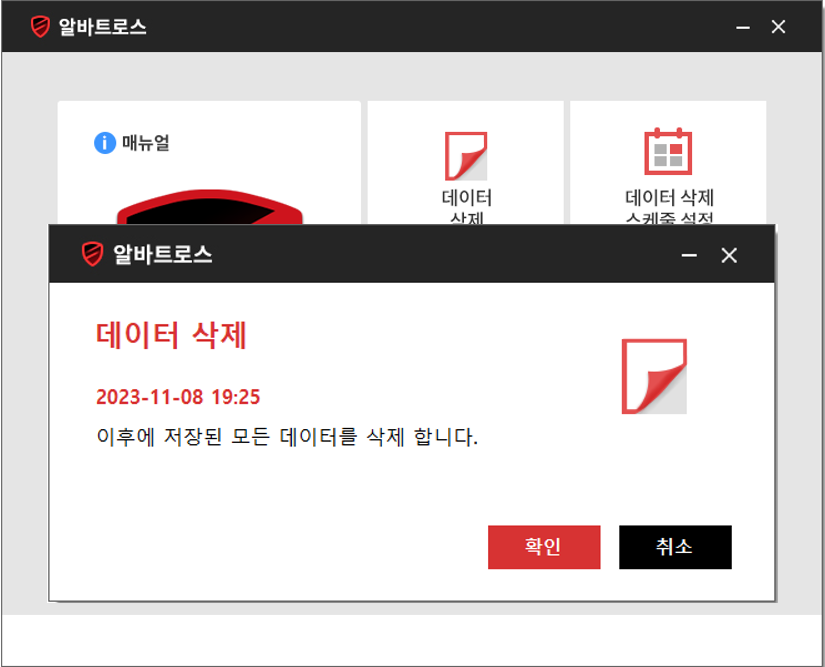This screenshot has width=825, height=667.
Task: Cancel deletion with the black 취소 button
Action: click(x=675, y=547)
